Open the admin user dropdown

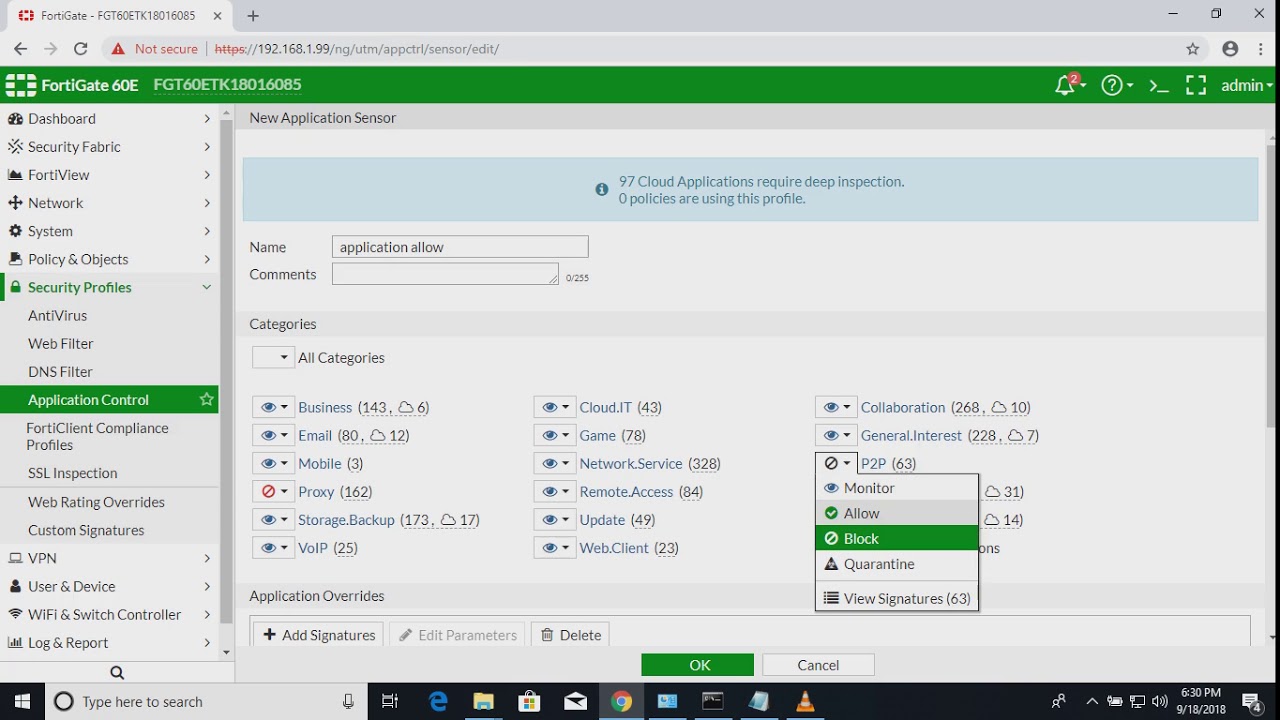(x=1247, y=85)
